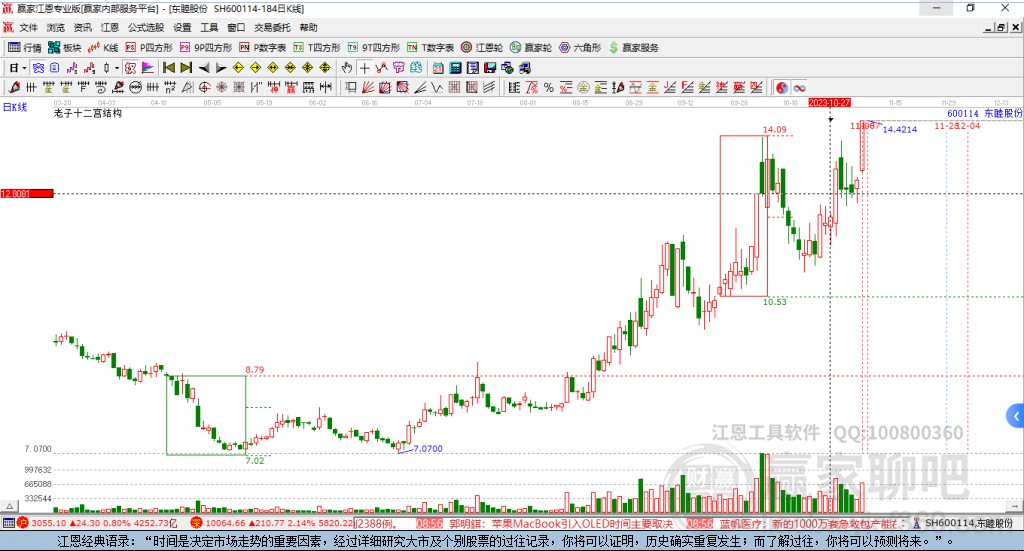Toggle the colorful flag icon after 权 button
This screenshot has height=551, width=1024.
pyautogui.click(x=148, y=68)
